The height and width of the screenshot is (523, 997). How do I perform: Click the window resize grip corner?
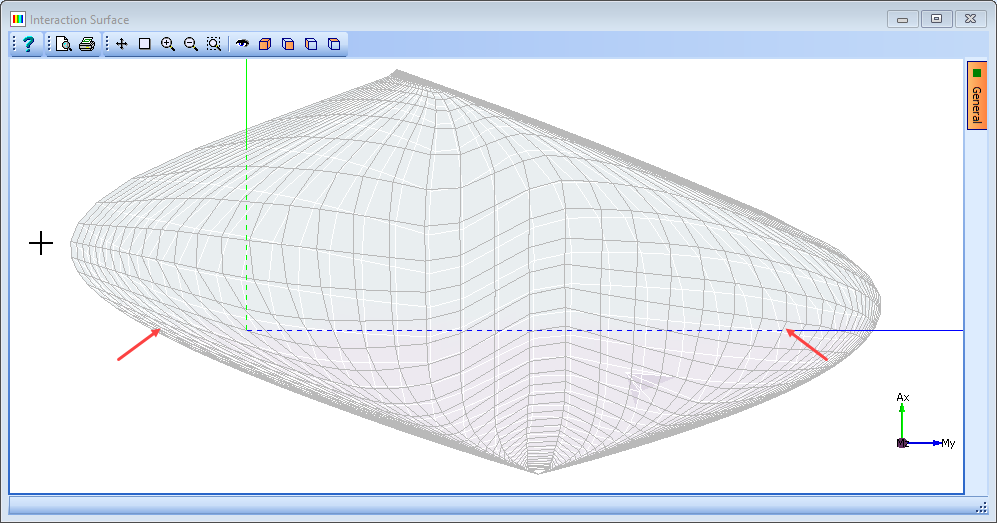(x=981, y=506)
